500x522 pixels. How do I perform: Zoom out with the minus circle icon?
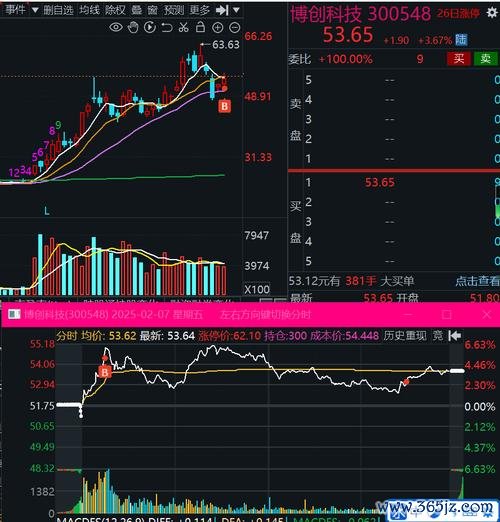[235, 27]
